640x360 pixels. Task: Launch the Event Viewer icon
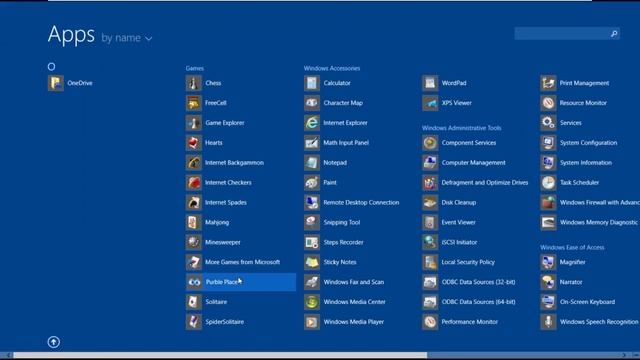pyautogui.click(x=430, y=222)
